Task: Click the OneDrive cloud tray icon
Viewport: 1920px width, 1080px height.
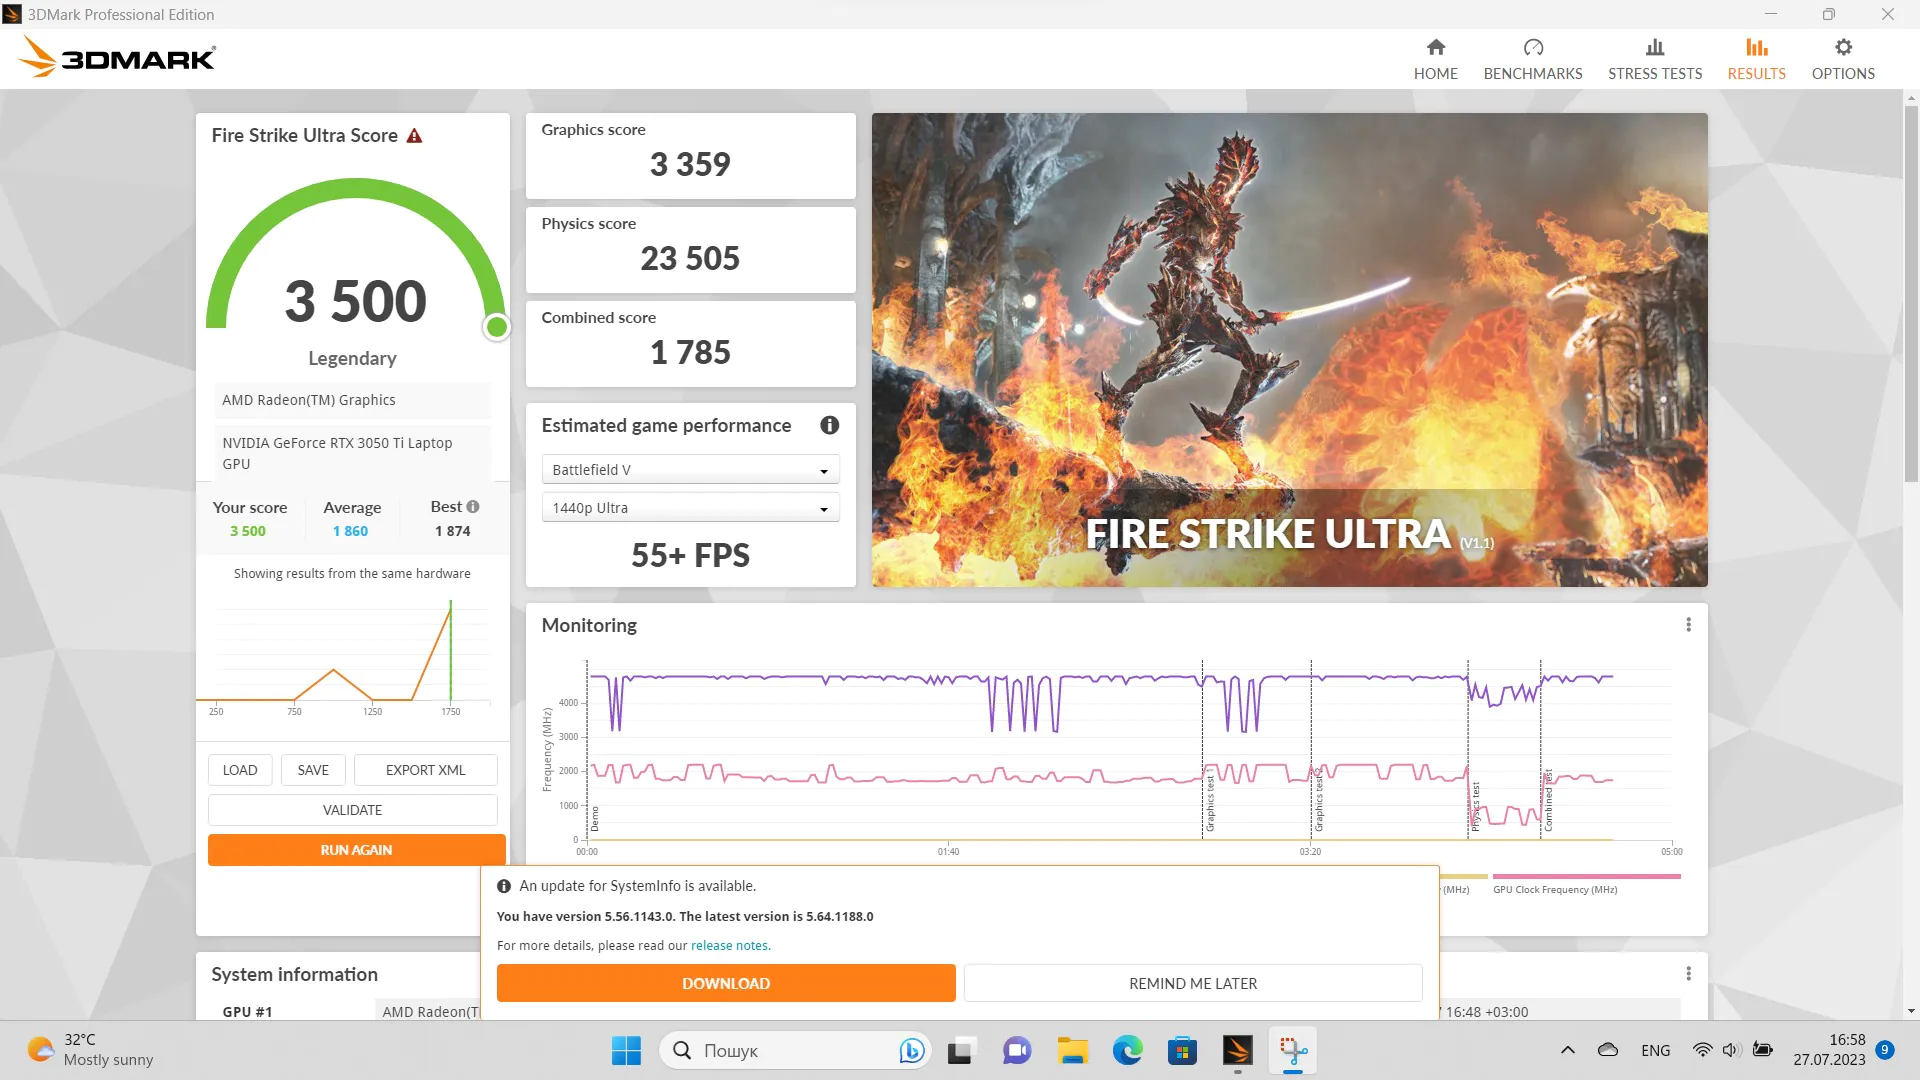Action: [x=1608, y=1050]
